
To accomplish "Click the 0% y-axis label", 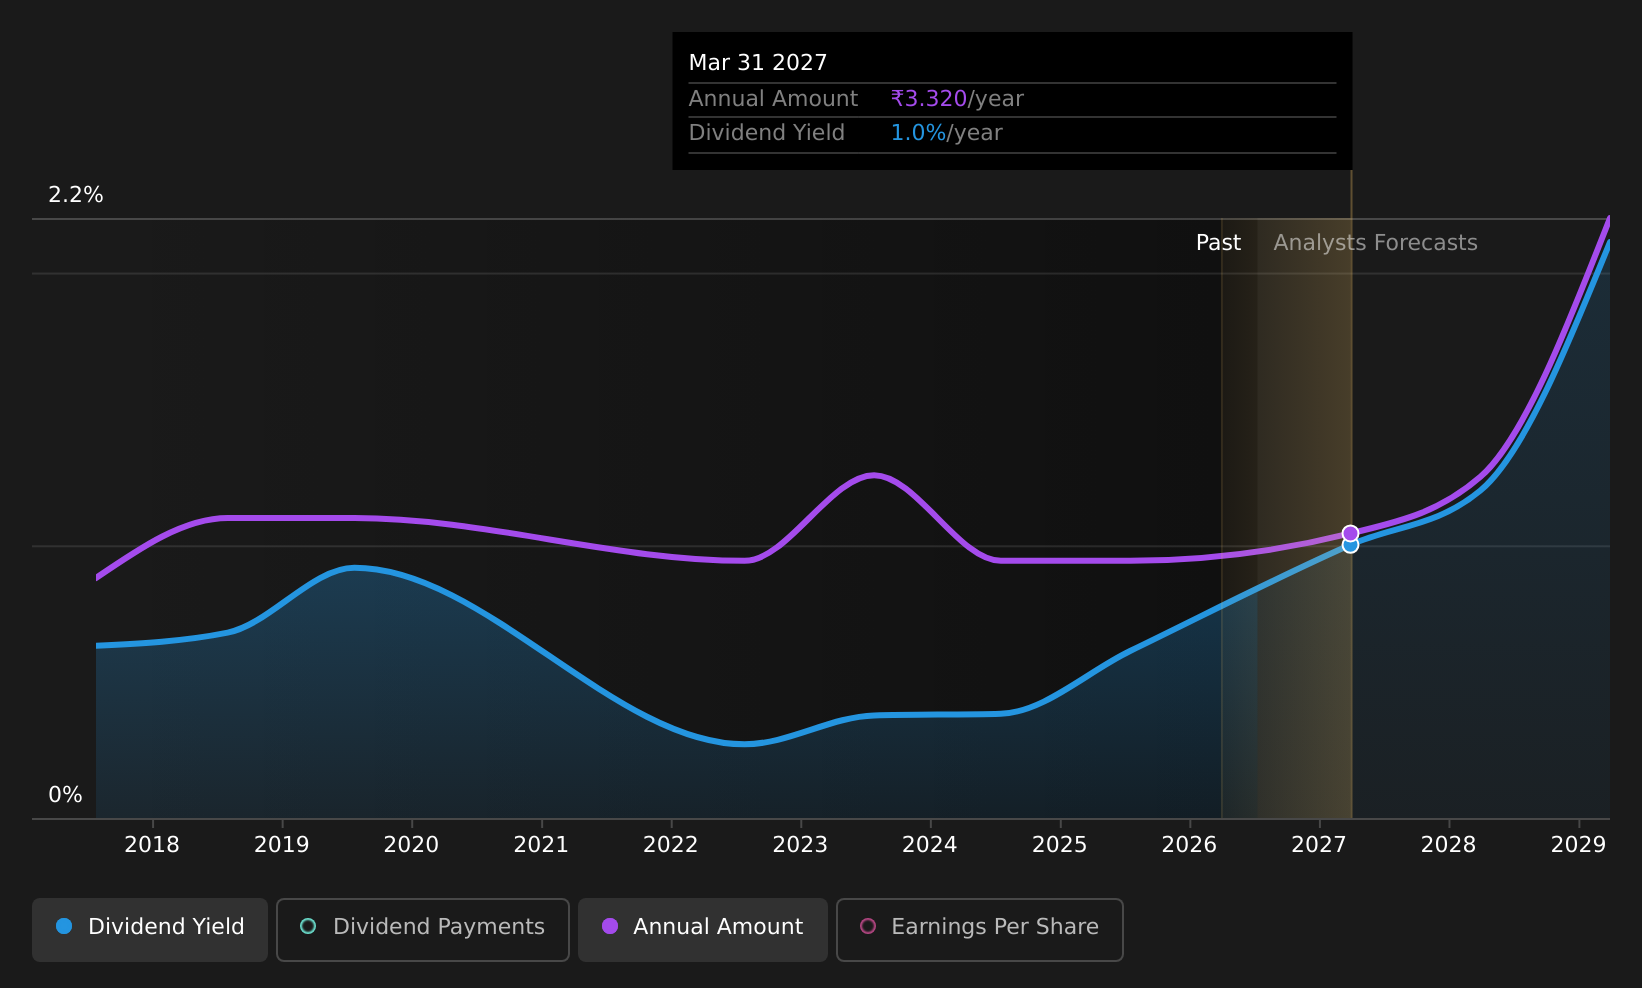I will [x=65, y=795].
